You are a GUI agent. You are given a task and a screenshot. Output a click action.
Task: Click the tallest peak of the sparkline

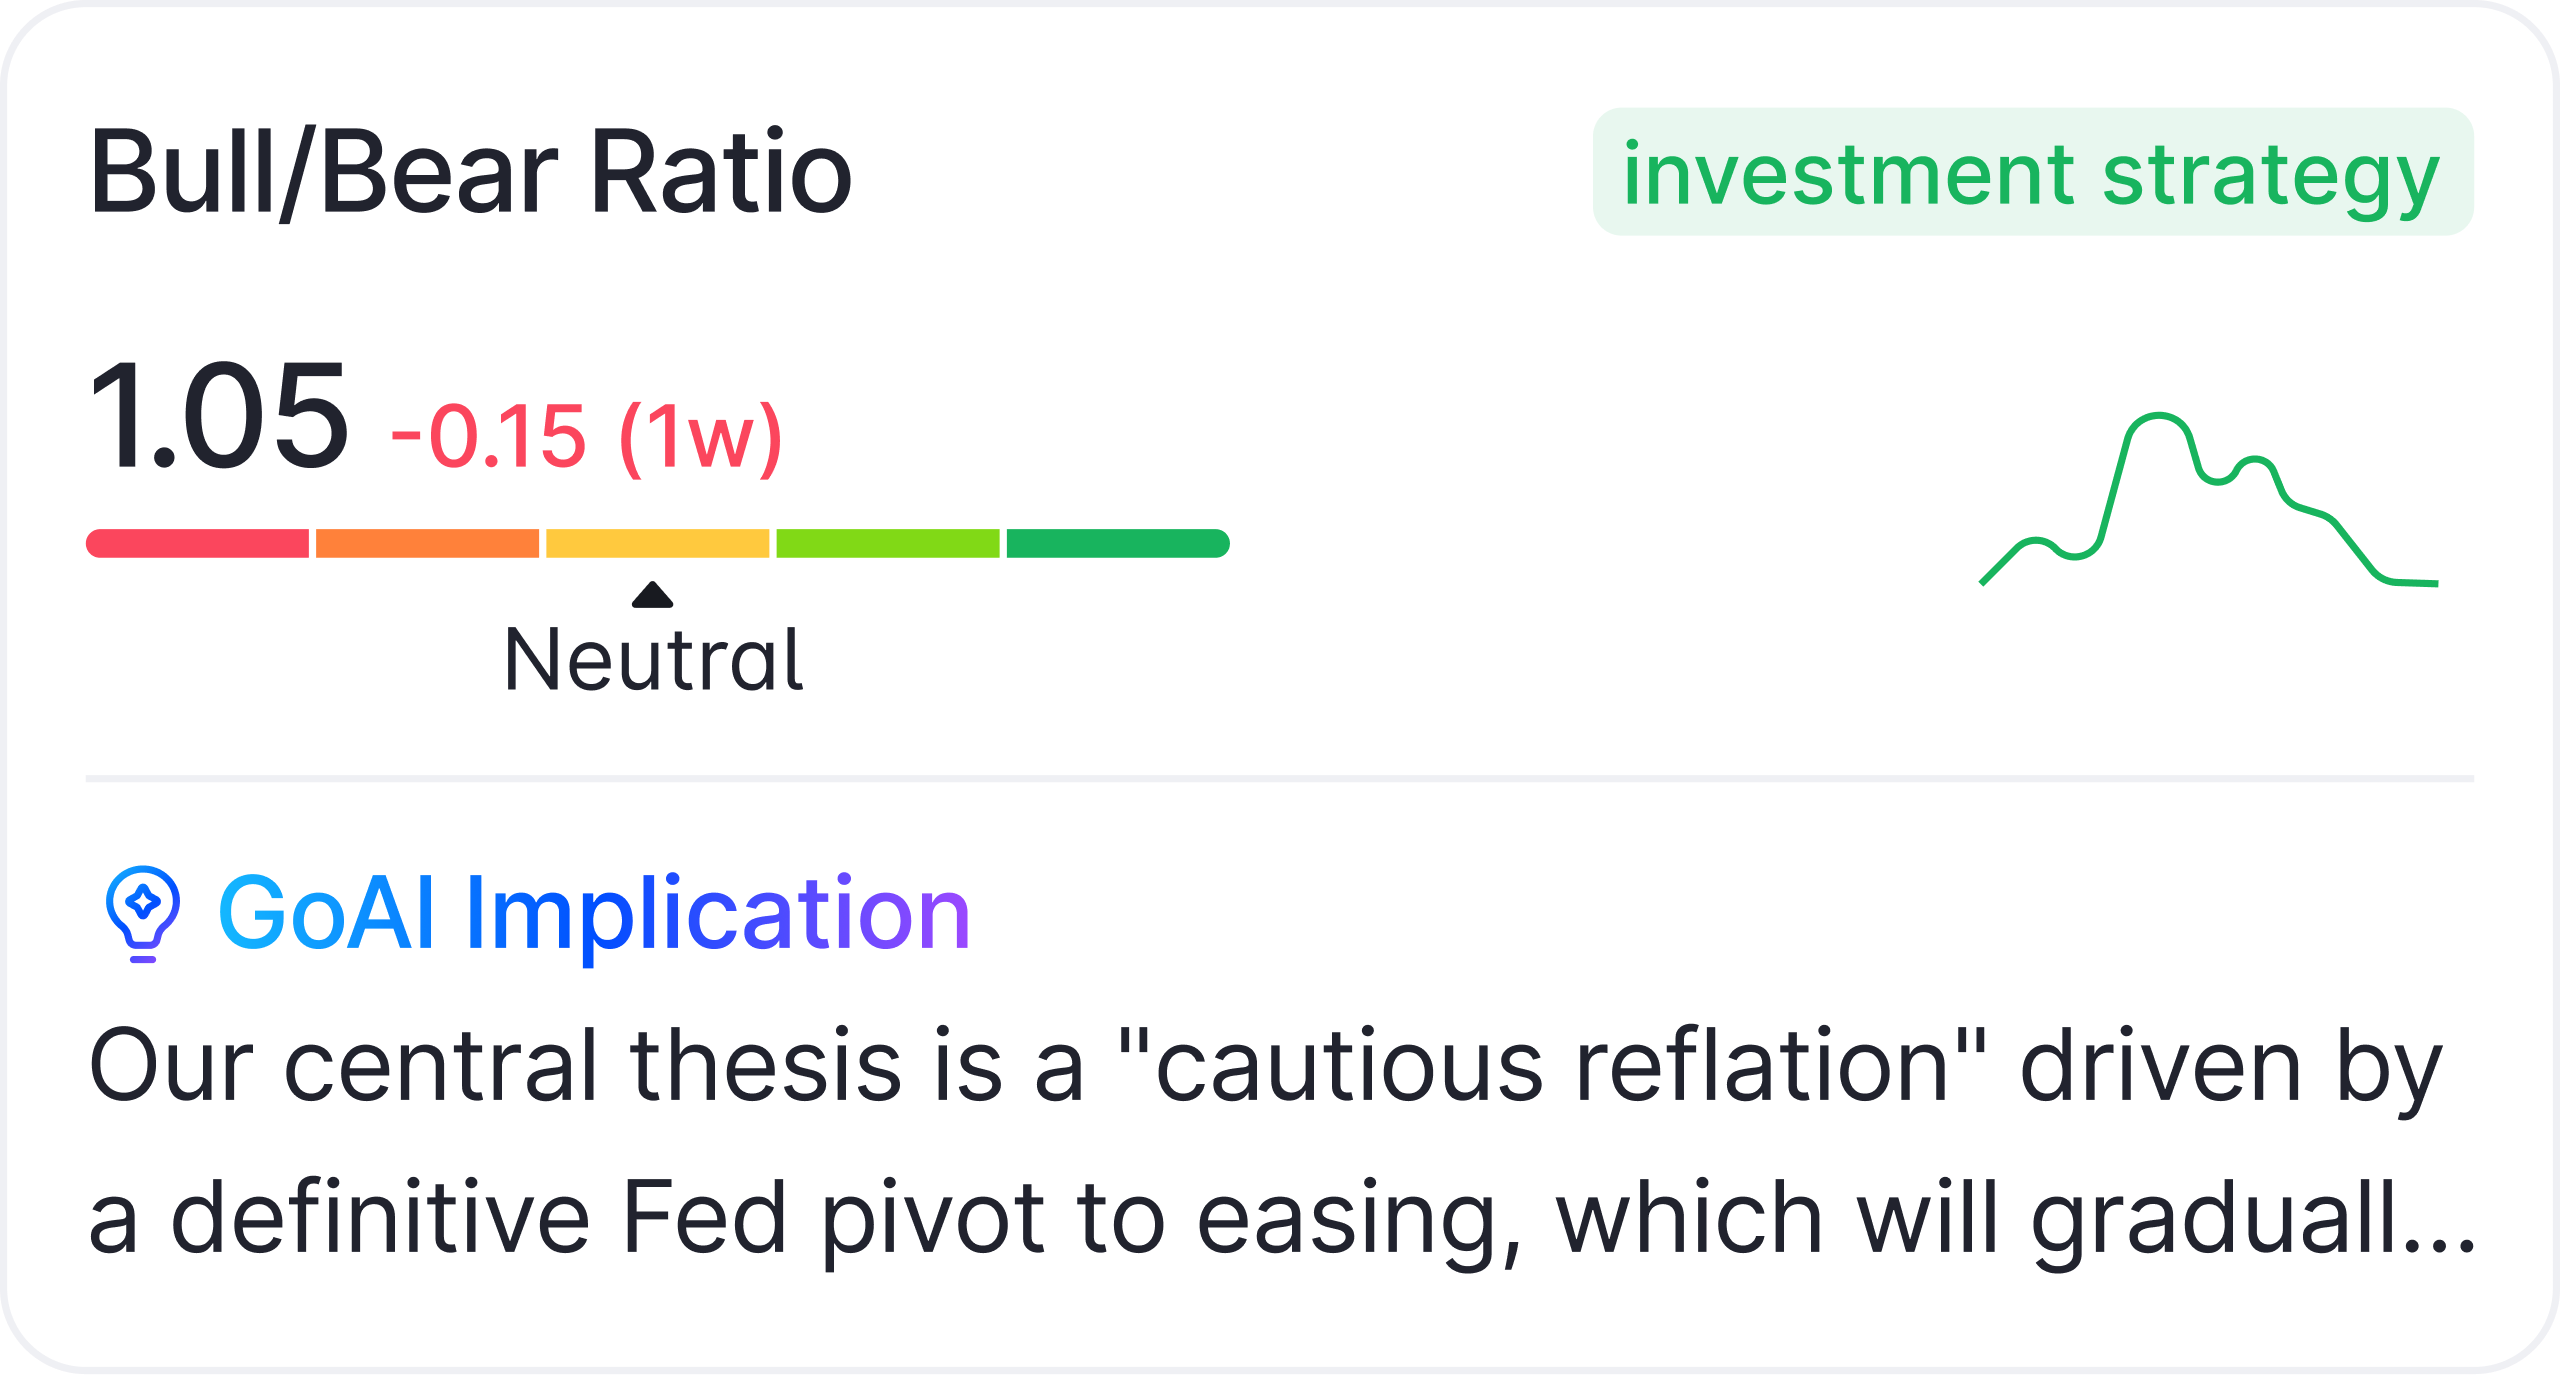click(2158, 415)
